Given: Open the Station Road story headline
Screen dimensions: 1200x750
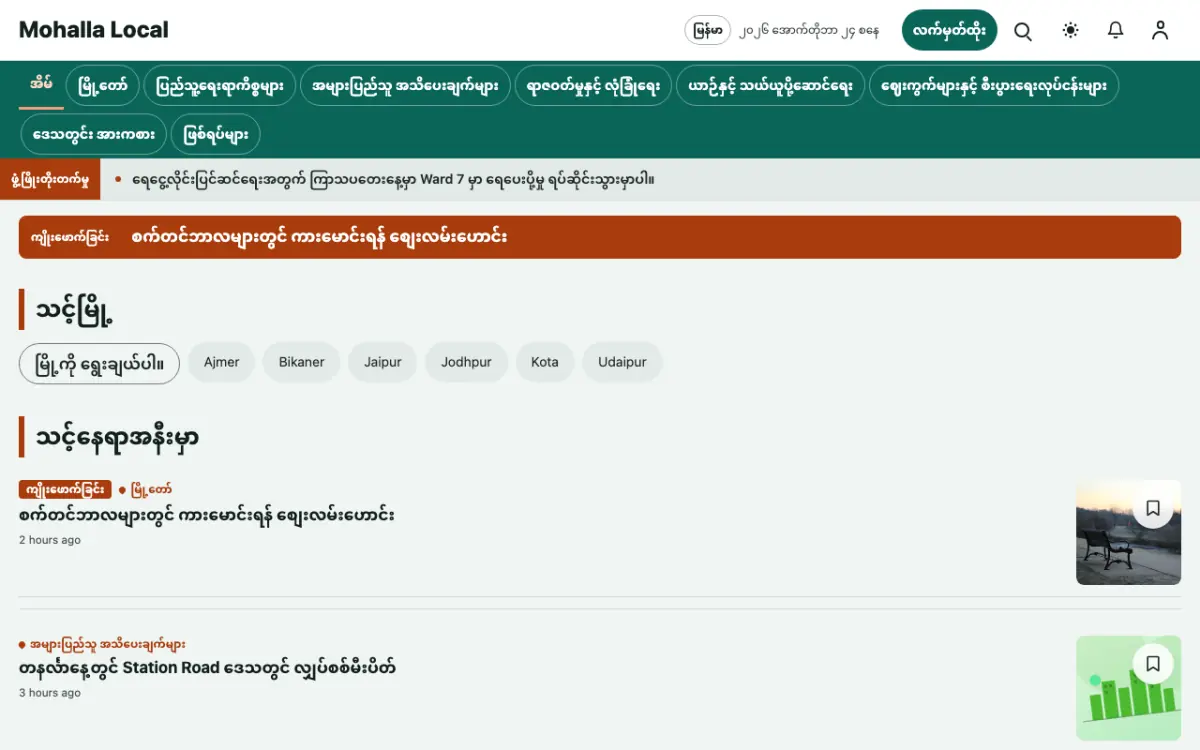Looking at the screenshot, I should (207, 667).
